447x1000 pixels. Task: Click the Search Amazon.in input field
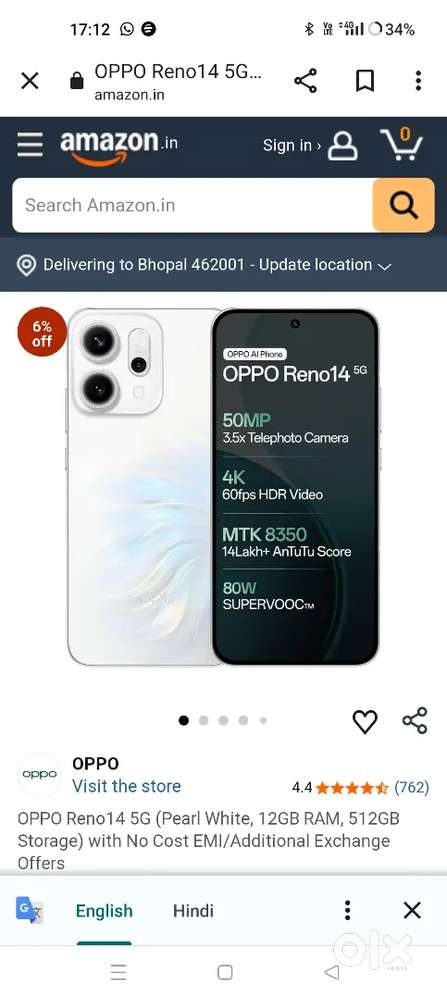tap(193, 205)
